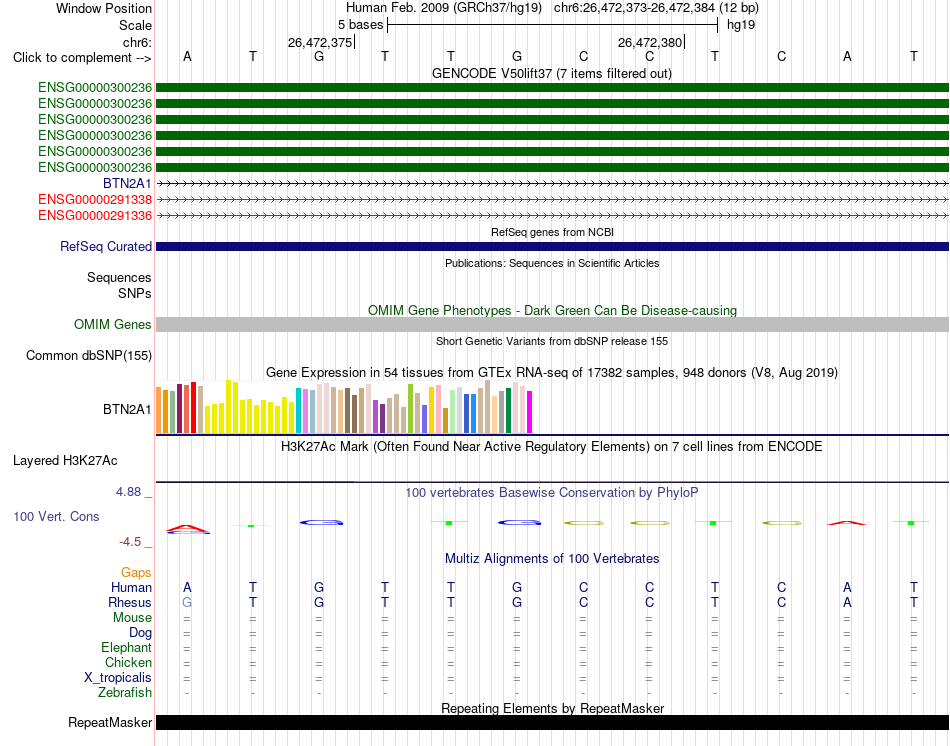Viewport: 950px width, 746px height.
Task: Click the ENSG00000291336 red arrowed line
Action: click(552, 215)
